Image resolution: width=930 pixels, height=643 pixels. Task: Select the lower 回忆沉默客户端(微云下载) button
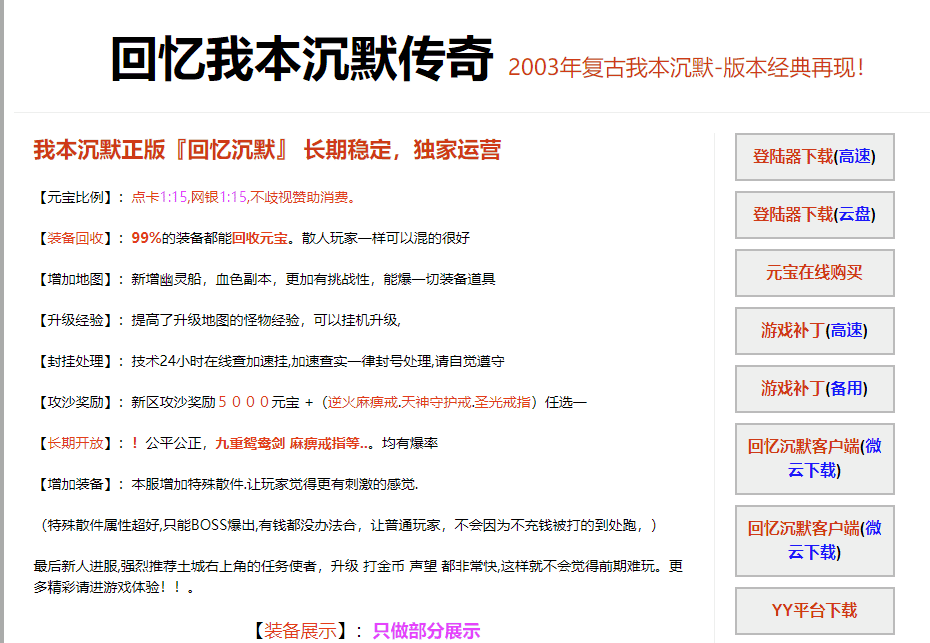(x=814, y=540)
